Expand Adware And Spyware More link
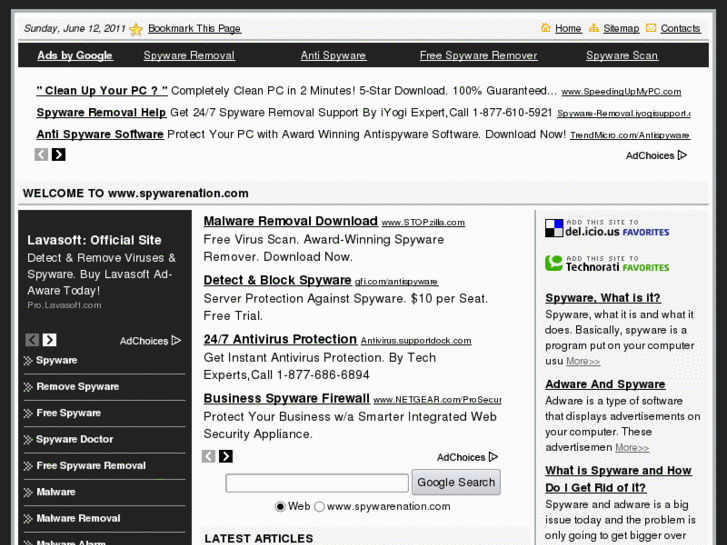 point(631,447)
